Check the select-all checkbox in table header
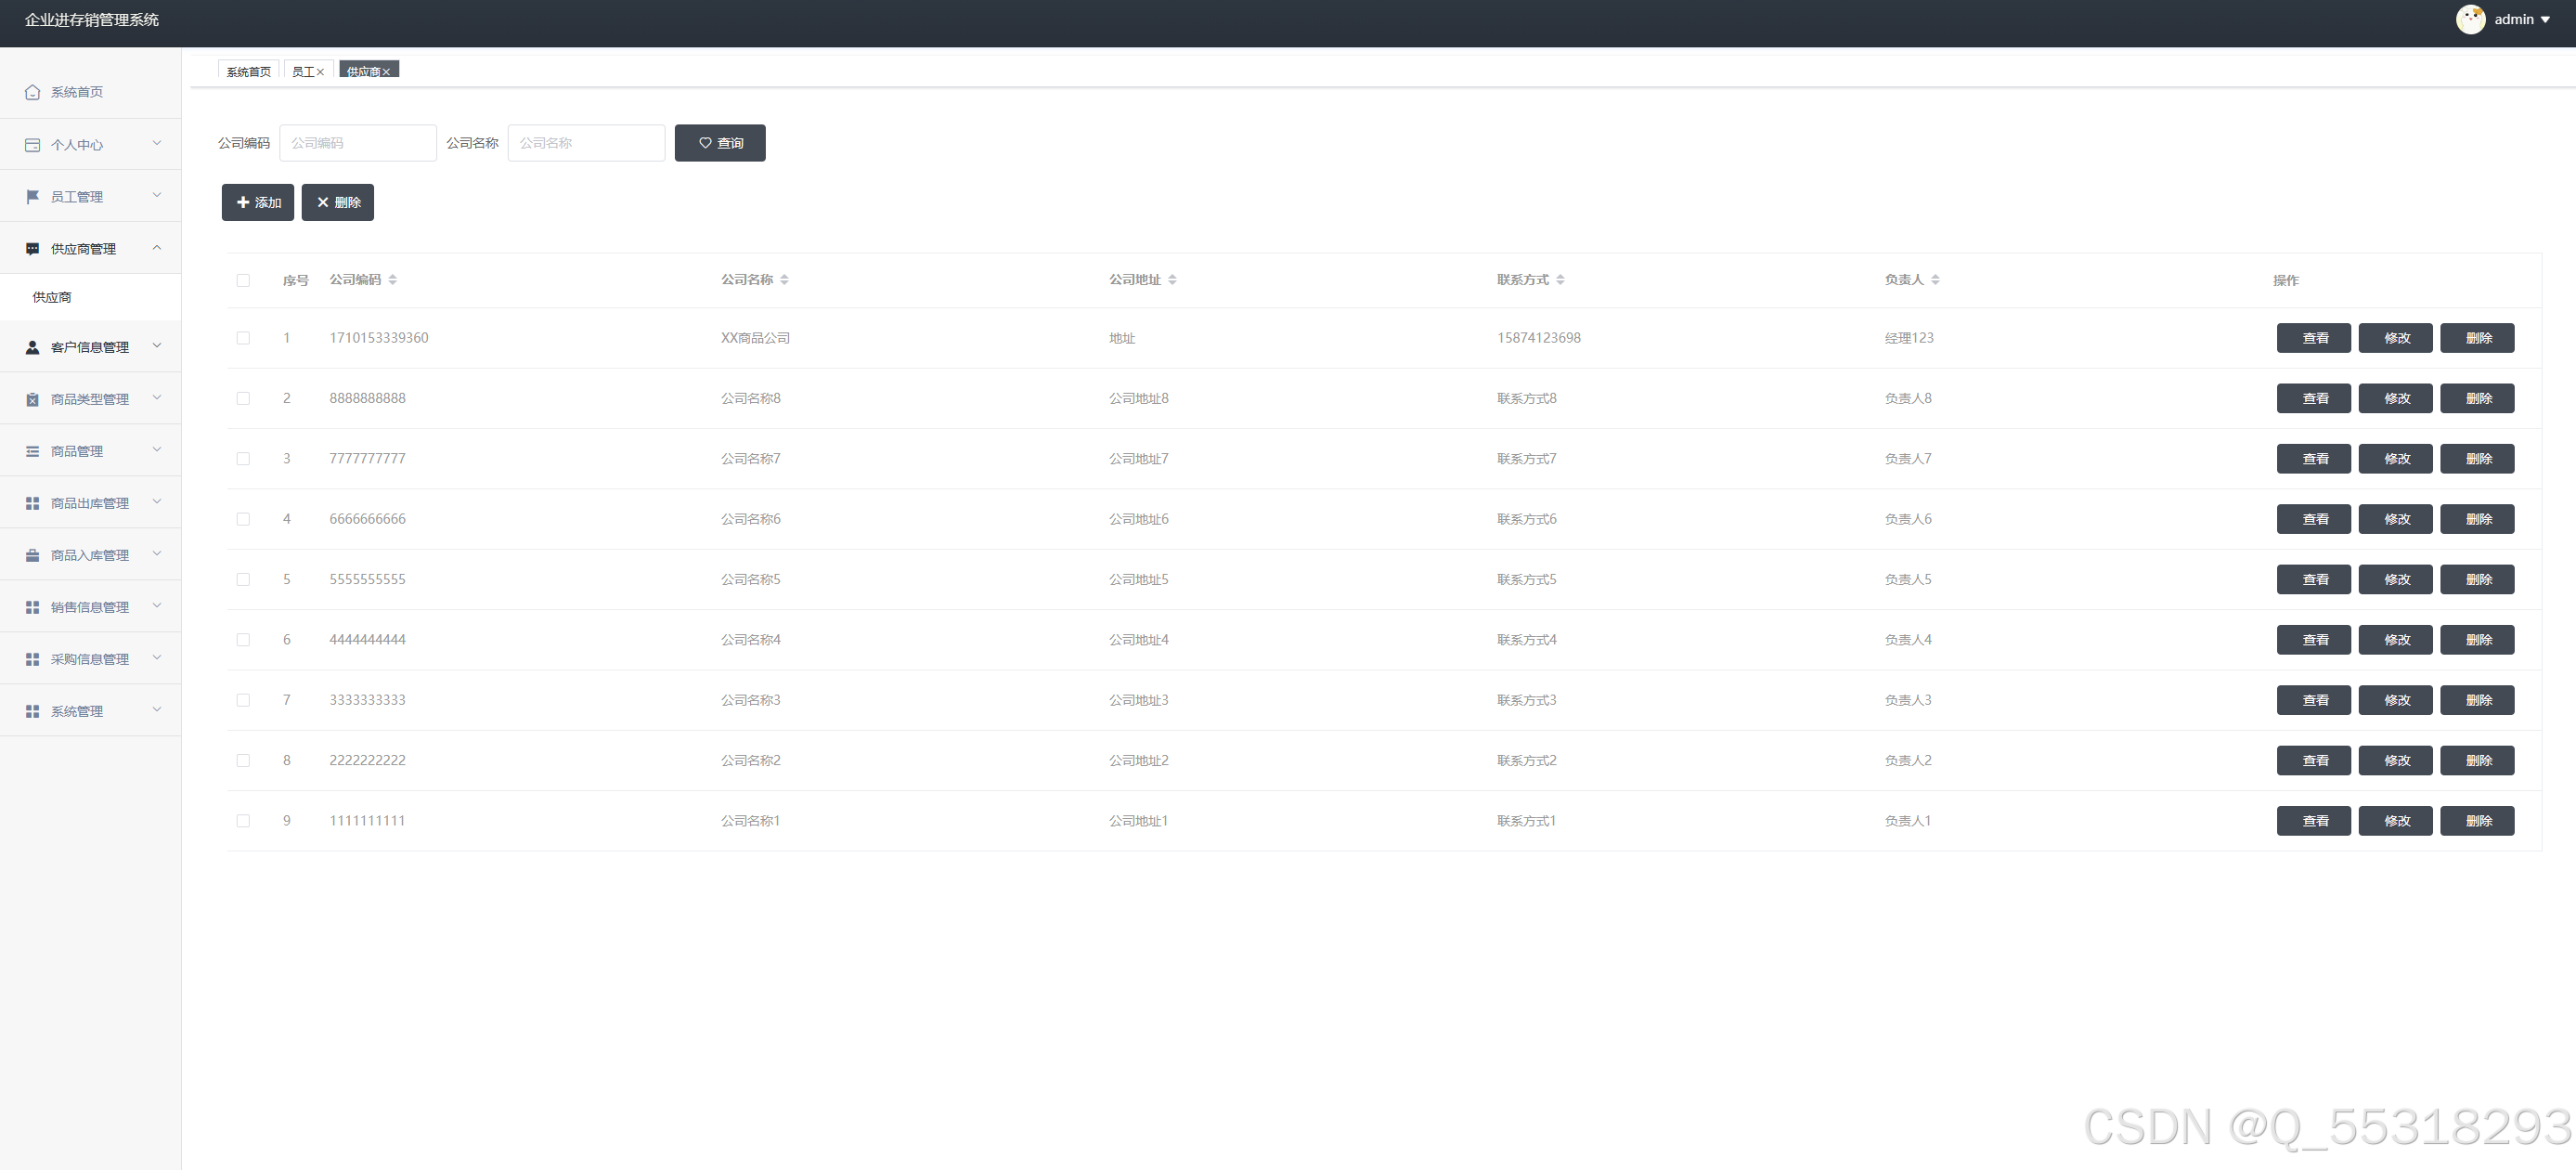Image resolution: width=2576 pixels, height=1170 pixels. point(243,280)
